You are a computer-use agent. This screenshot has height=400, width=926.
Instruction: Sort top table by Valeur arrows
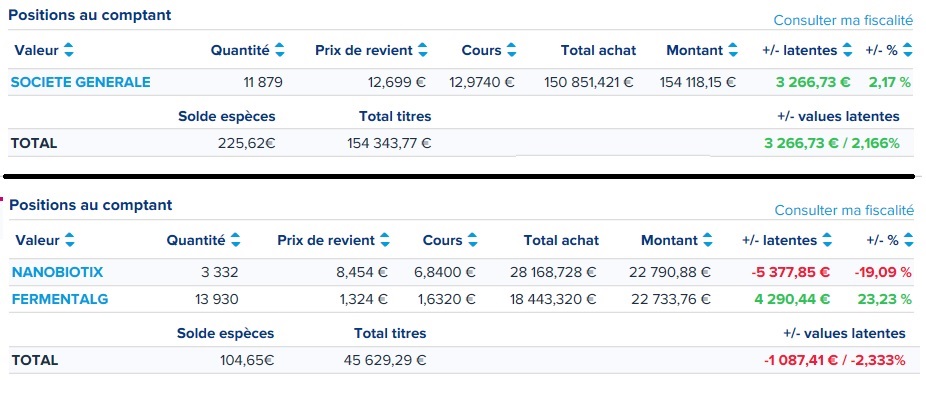coord(69,50)
